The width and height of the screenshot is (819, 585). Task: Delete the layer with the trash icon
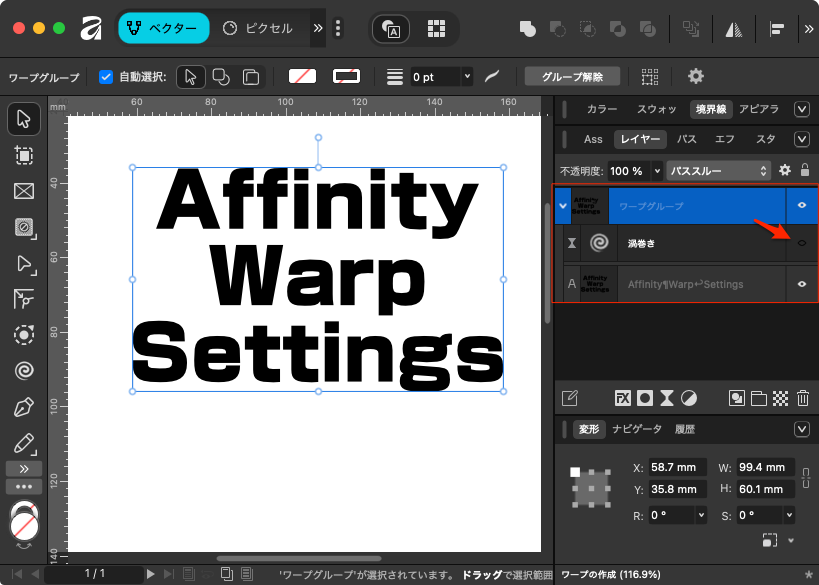[x=802, y=398]
